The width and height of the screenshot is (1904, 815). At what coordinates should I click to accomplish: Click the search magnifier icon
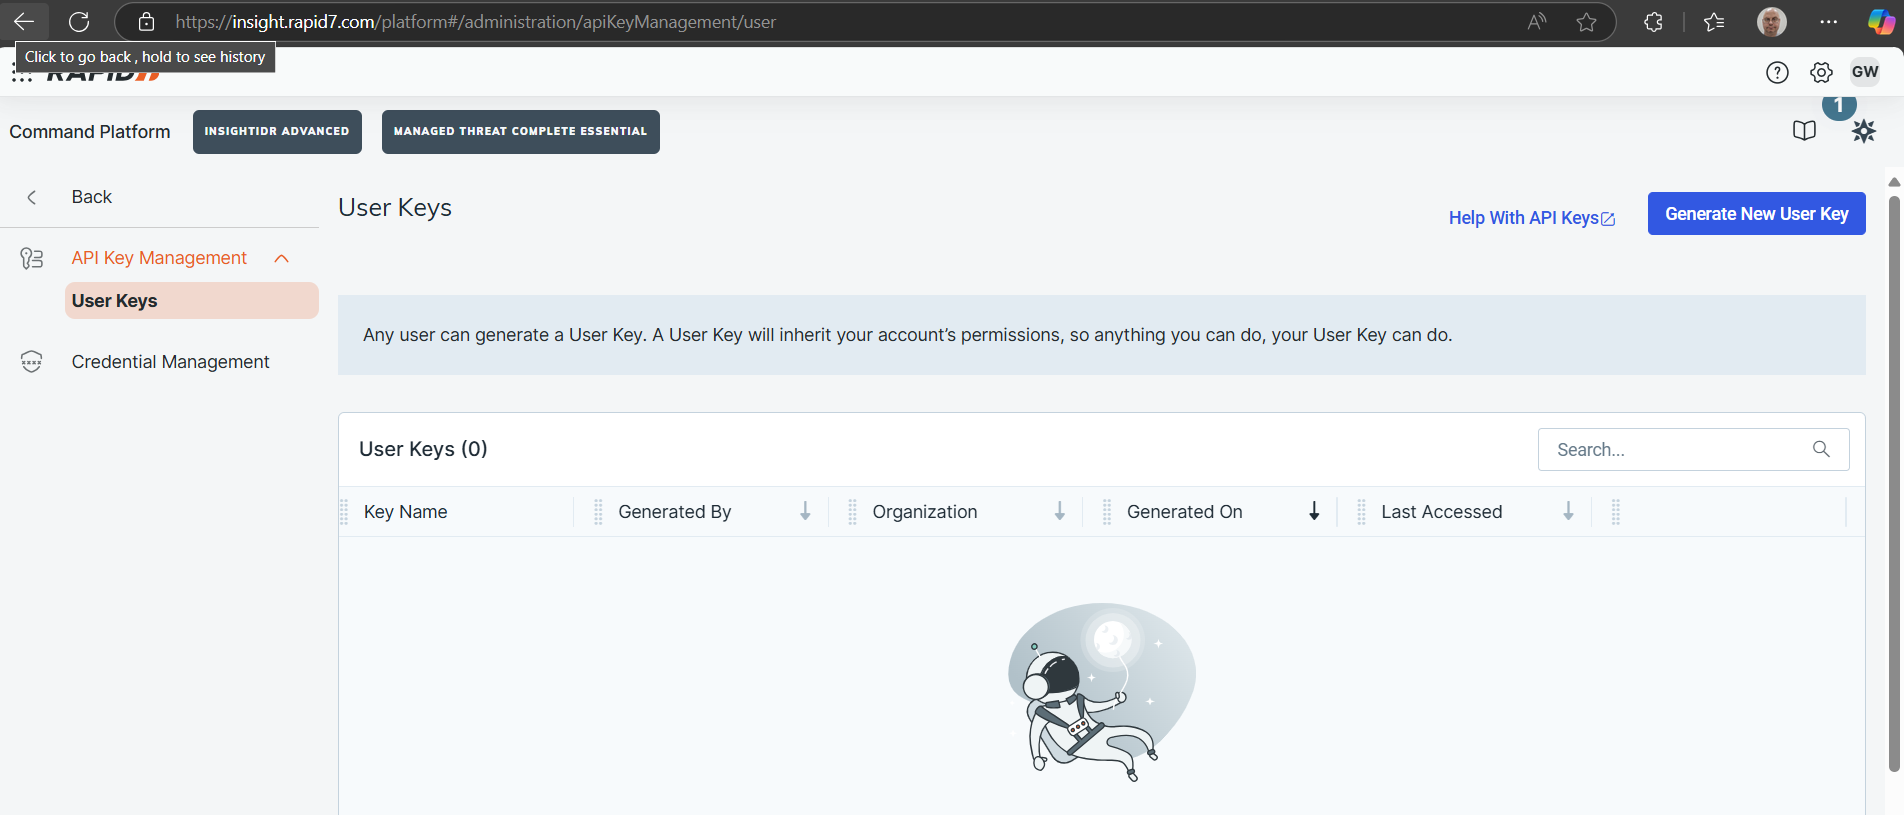click(x=1821, y=449)
